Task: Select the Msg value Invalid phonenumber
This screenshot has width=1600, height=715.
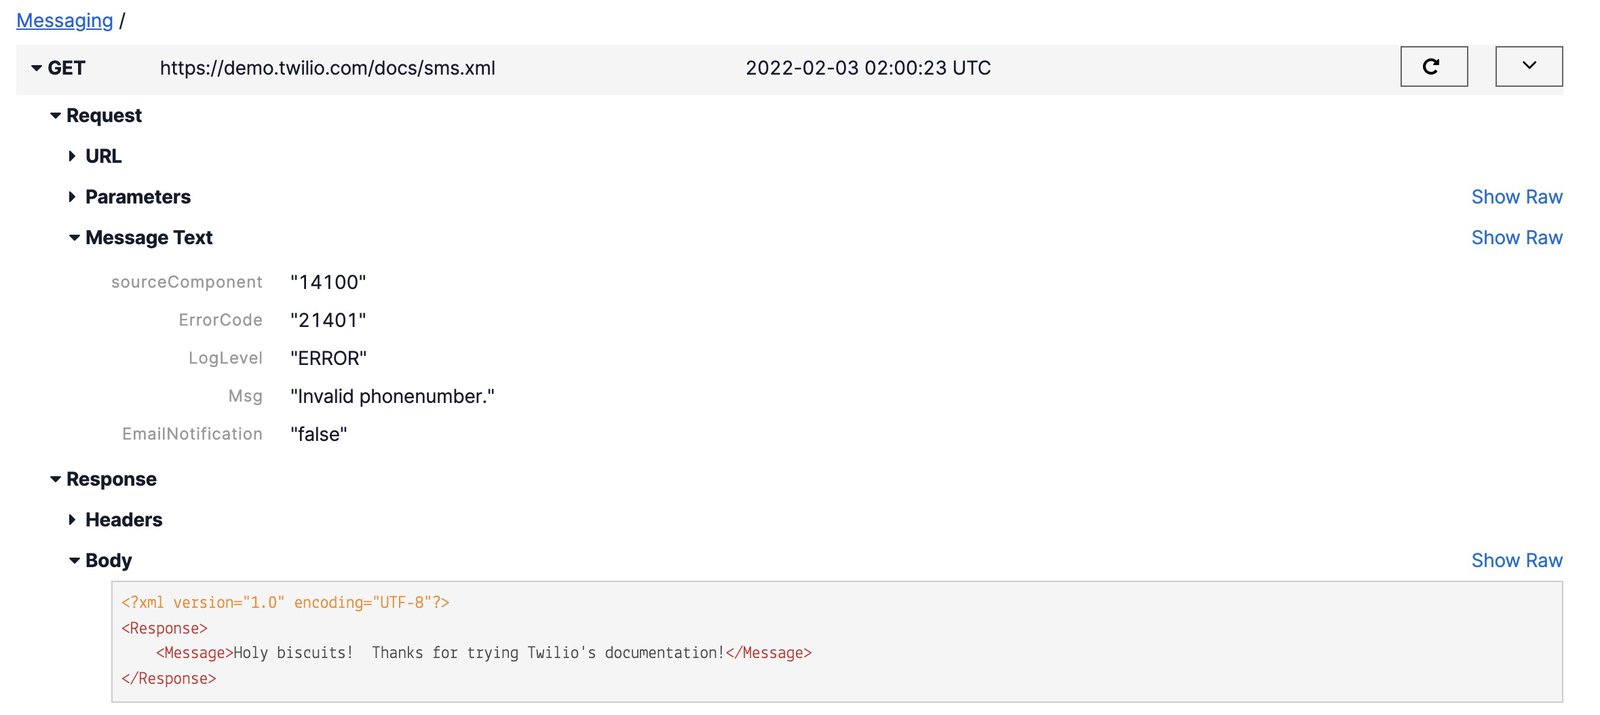Action: [393, 396]
